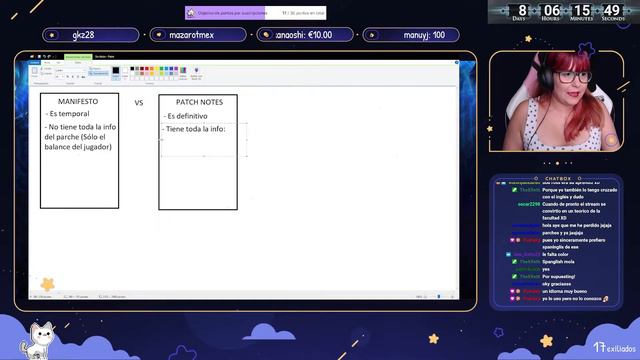This screenshot has width=640, height=360.
Task: Open the Archivo menu in Paint
Action: (34, 63)
